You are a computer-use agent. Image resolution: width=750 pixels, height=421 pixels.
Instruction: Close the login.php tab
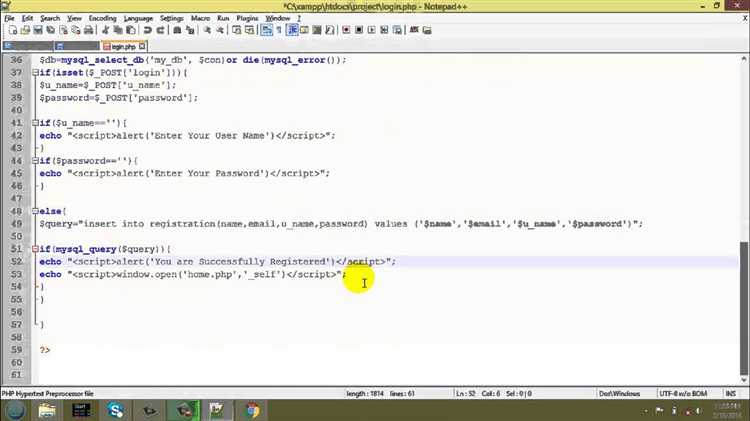(142, 46)
